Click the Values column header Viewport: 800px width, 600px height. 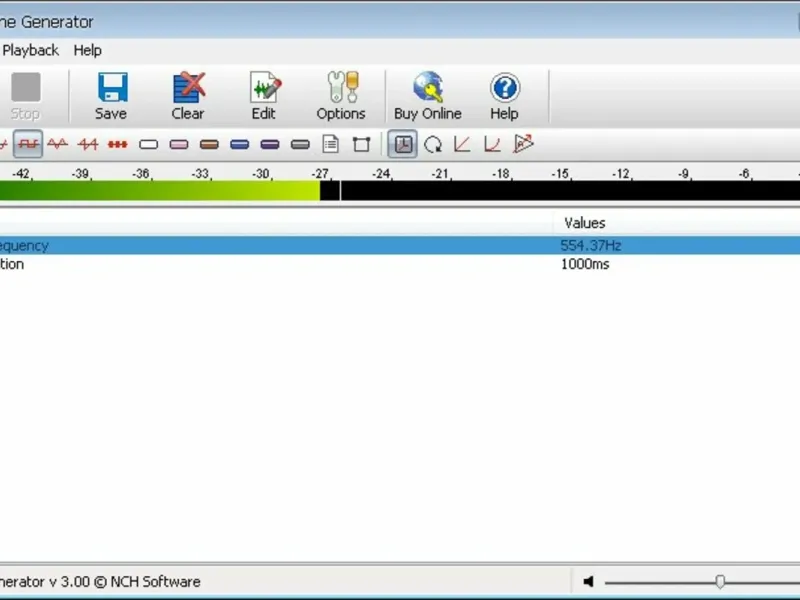585,223
